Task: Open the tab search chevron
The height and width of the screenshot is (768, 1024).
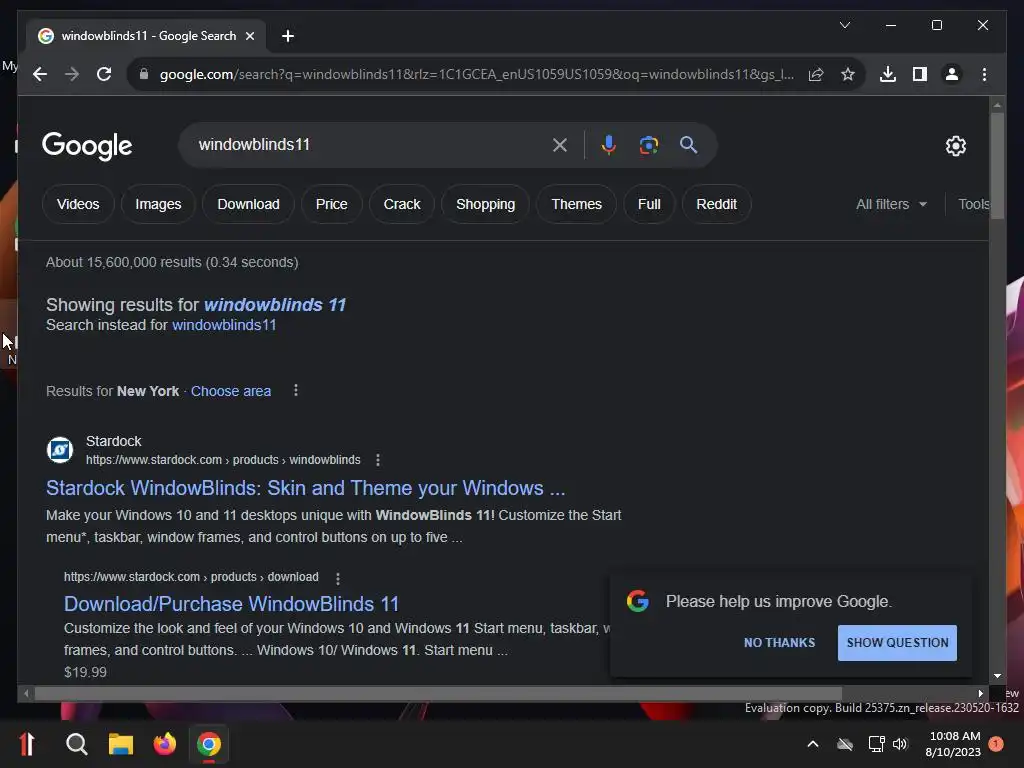Action: [844, 25]
